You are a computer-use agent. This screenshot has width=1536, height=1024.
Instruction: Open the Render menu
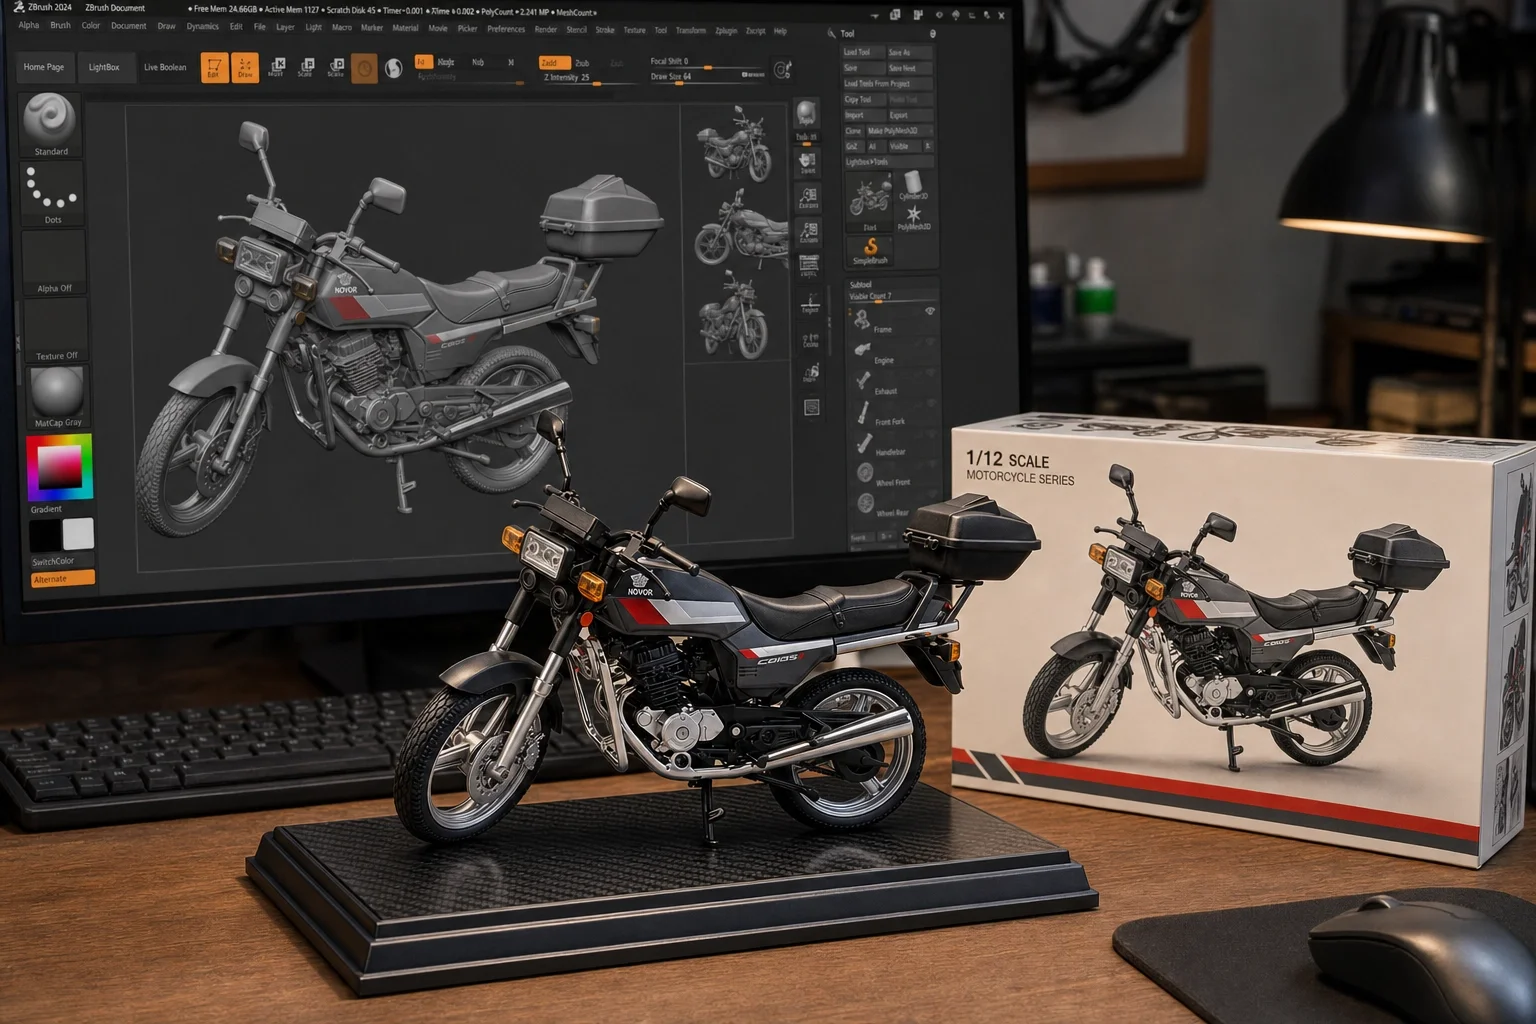click(x=546, y=29)
